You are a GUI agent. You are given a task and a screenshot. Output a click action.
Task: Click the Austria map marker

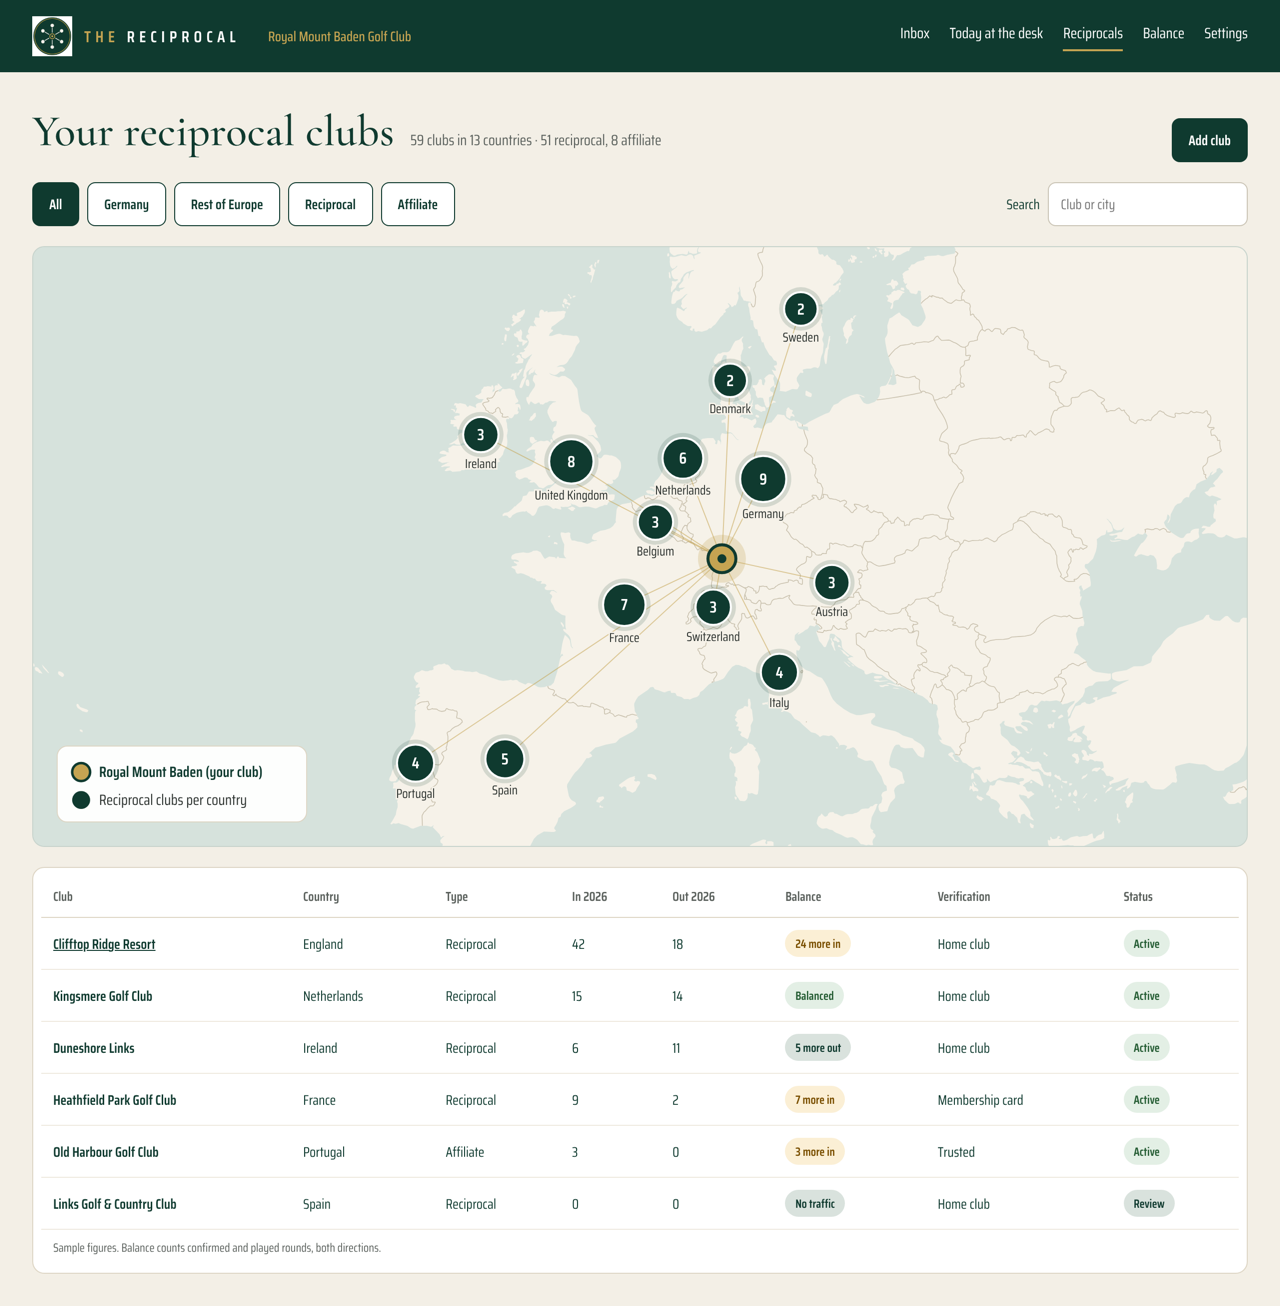click(x=831, y=583)
